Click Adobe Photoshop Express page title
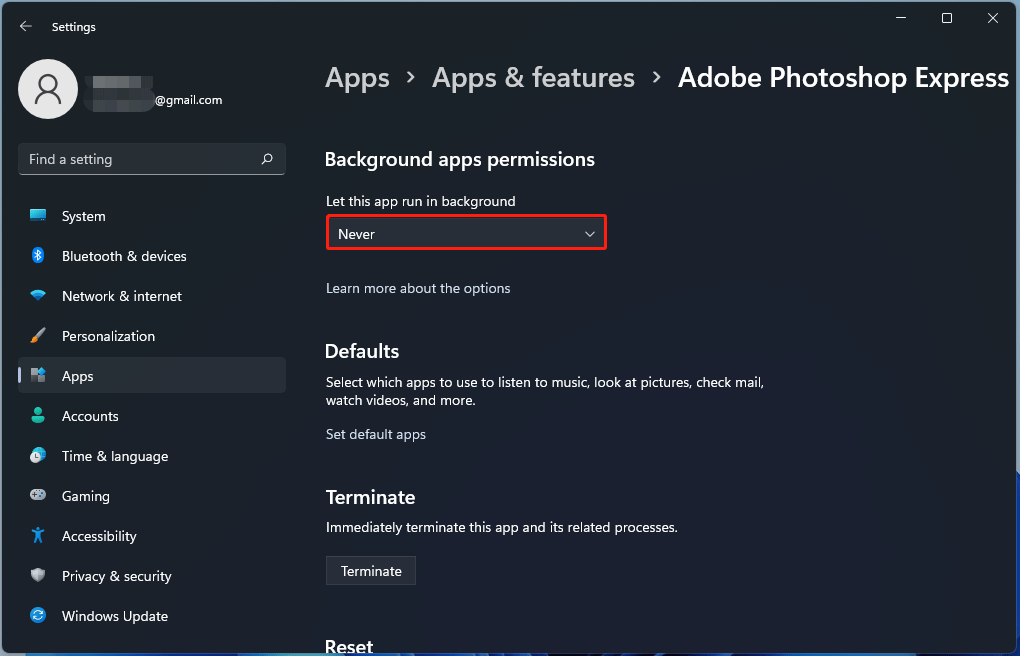The image size is (1020, 656). pyautogui.click(x=843, y=77)
